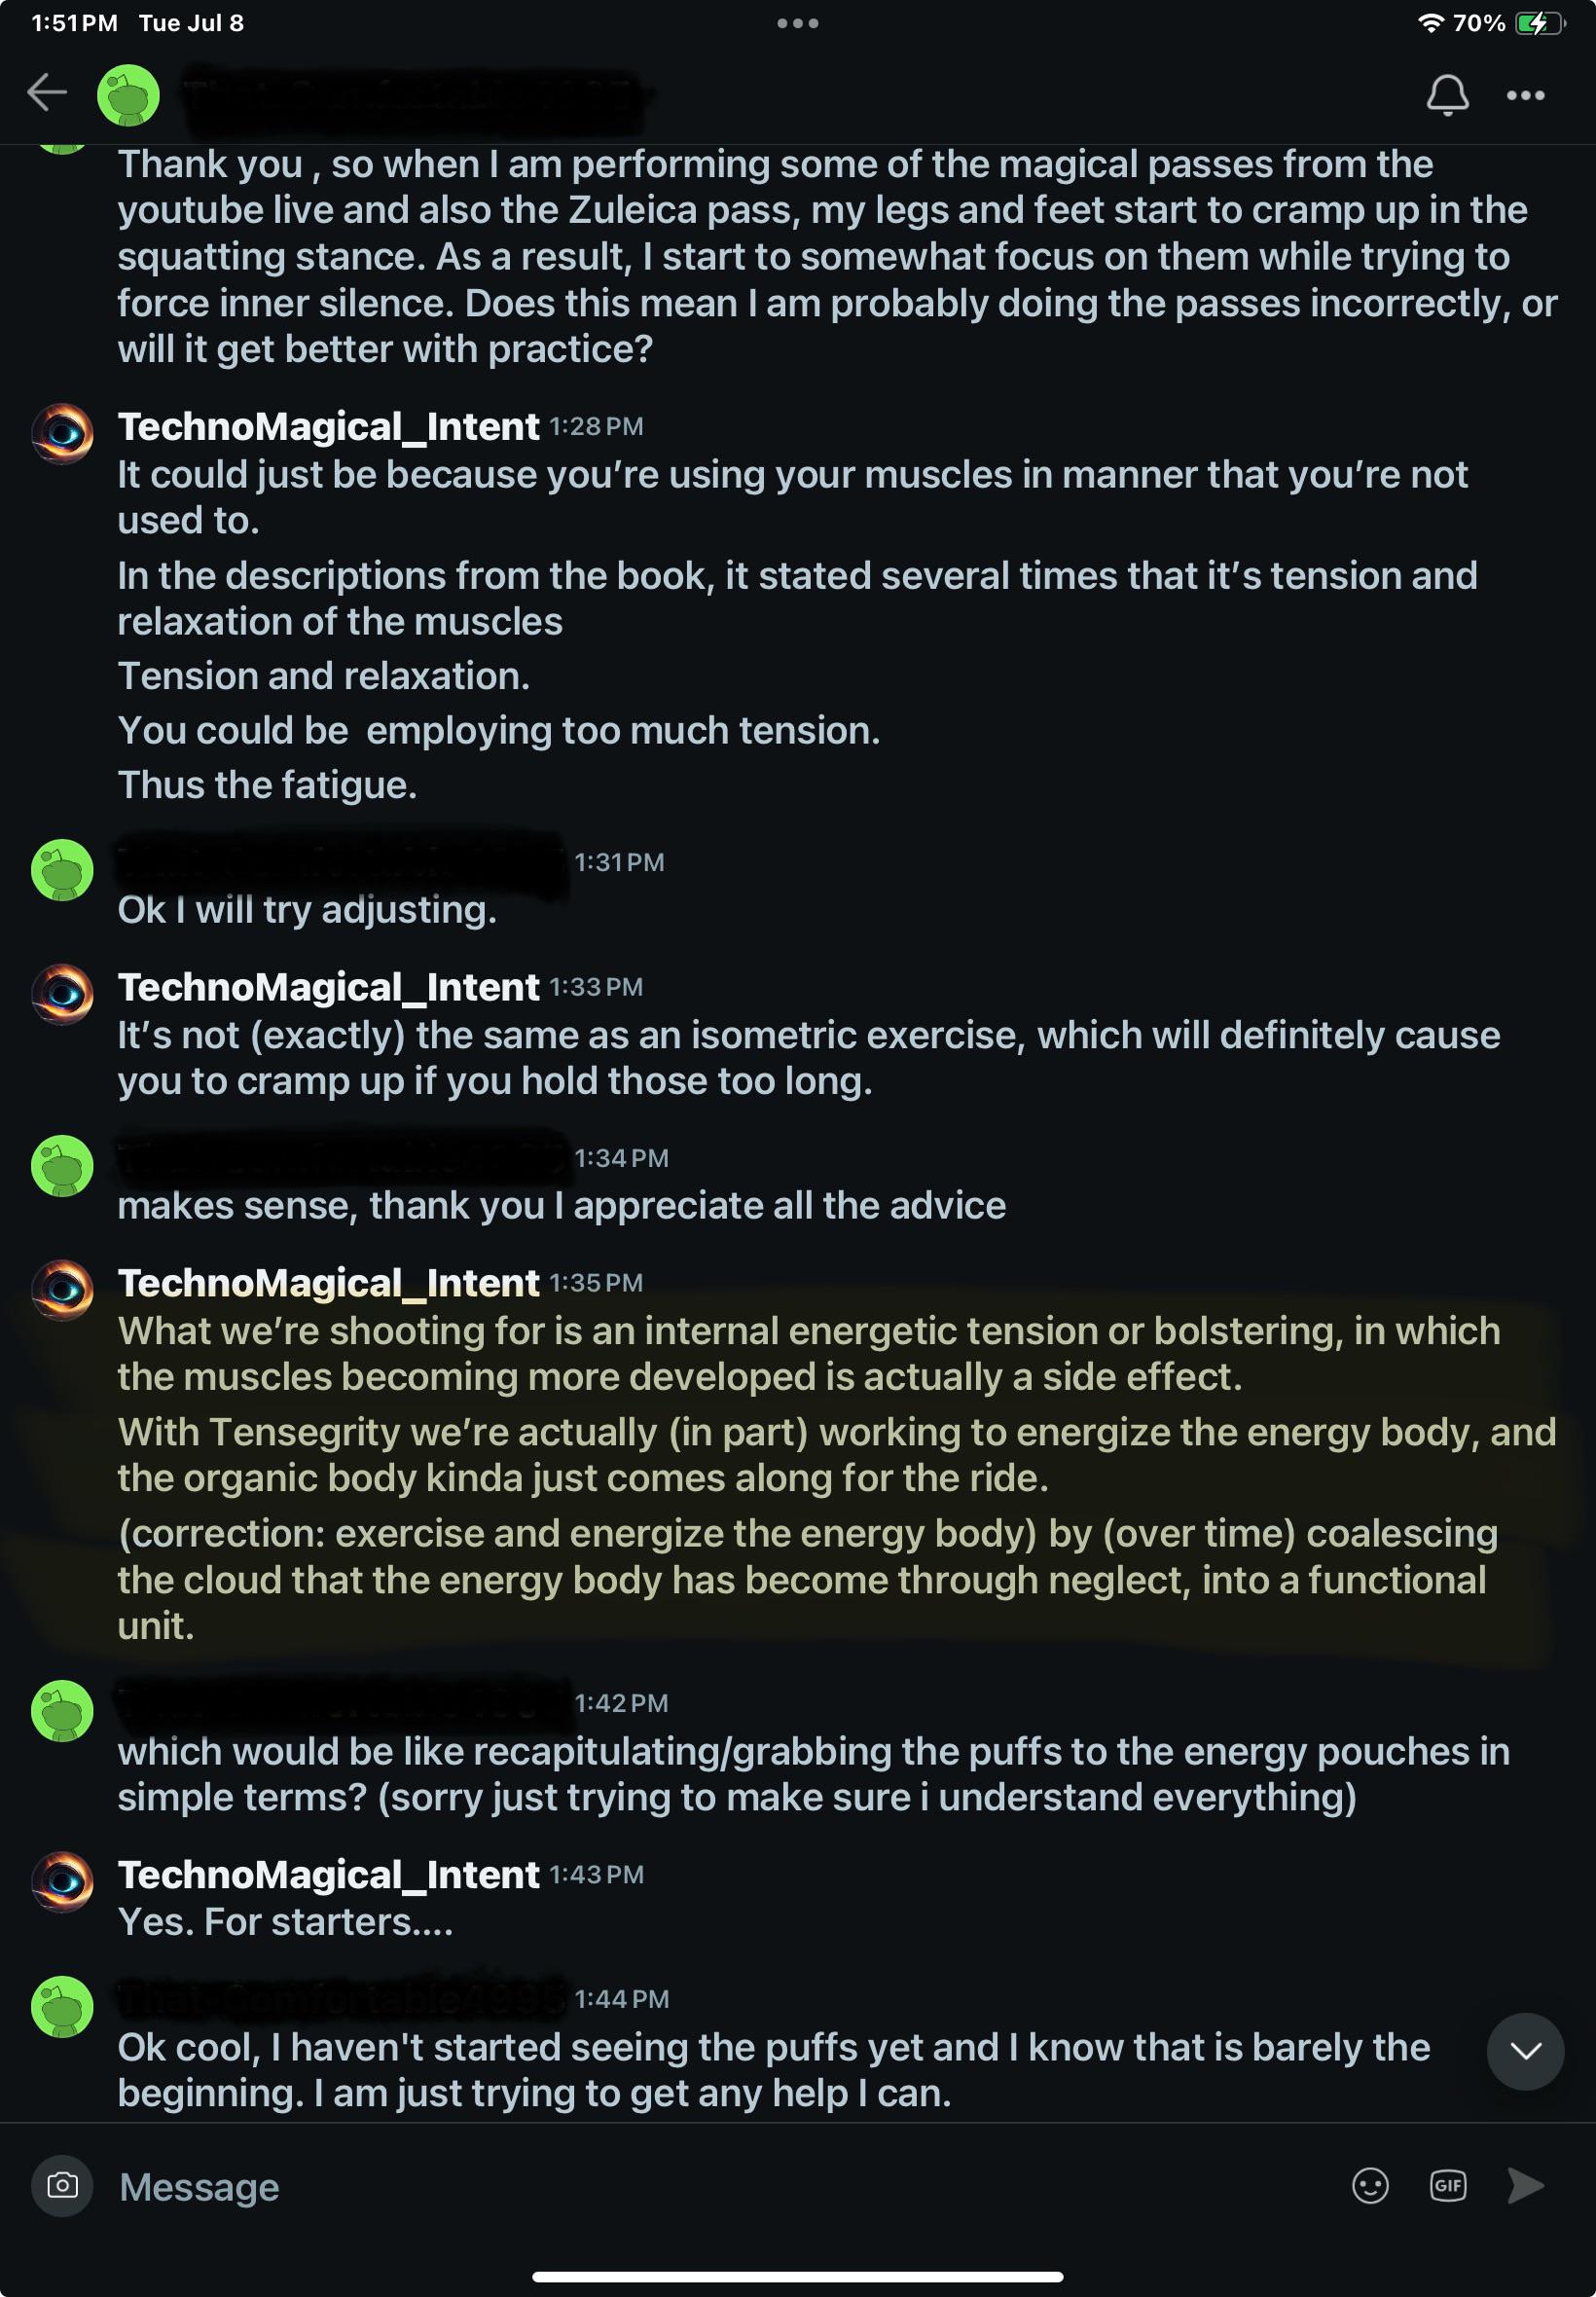Tap the back arrow to leave chat
The height and width of the screenshot is (2297, 1596).
46,93
